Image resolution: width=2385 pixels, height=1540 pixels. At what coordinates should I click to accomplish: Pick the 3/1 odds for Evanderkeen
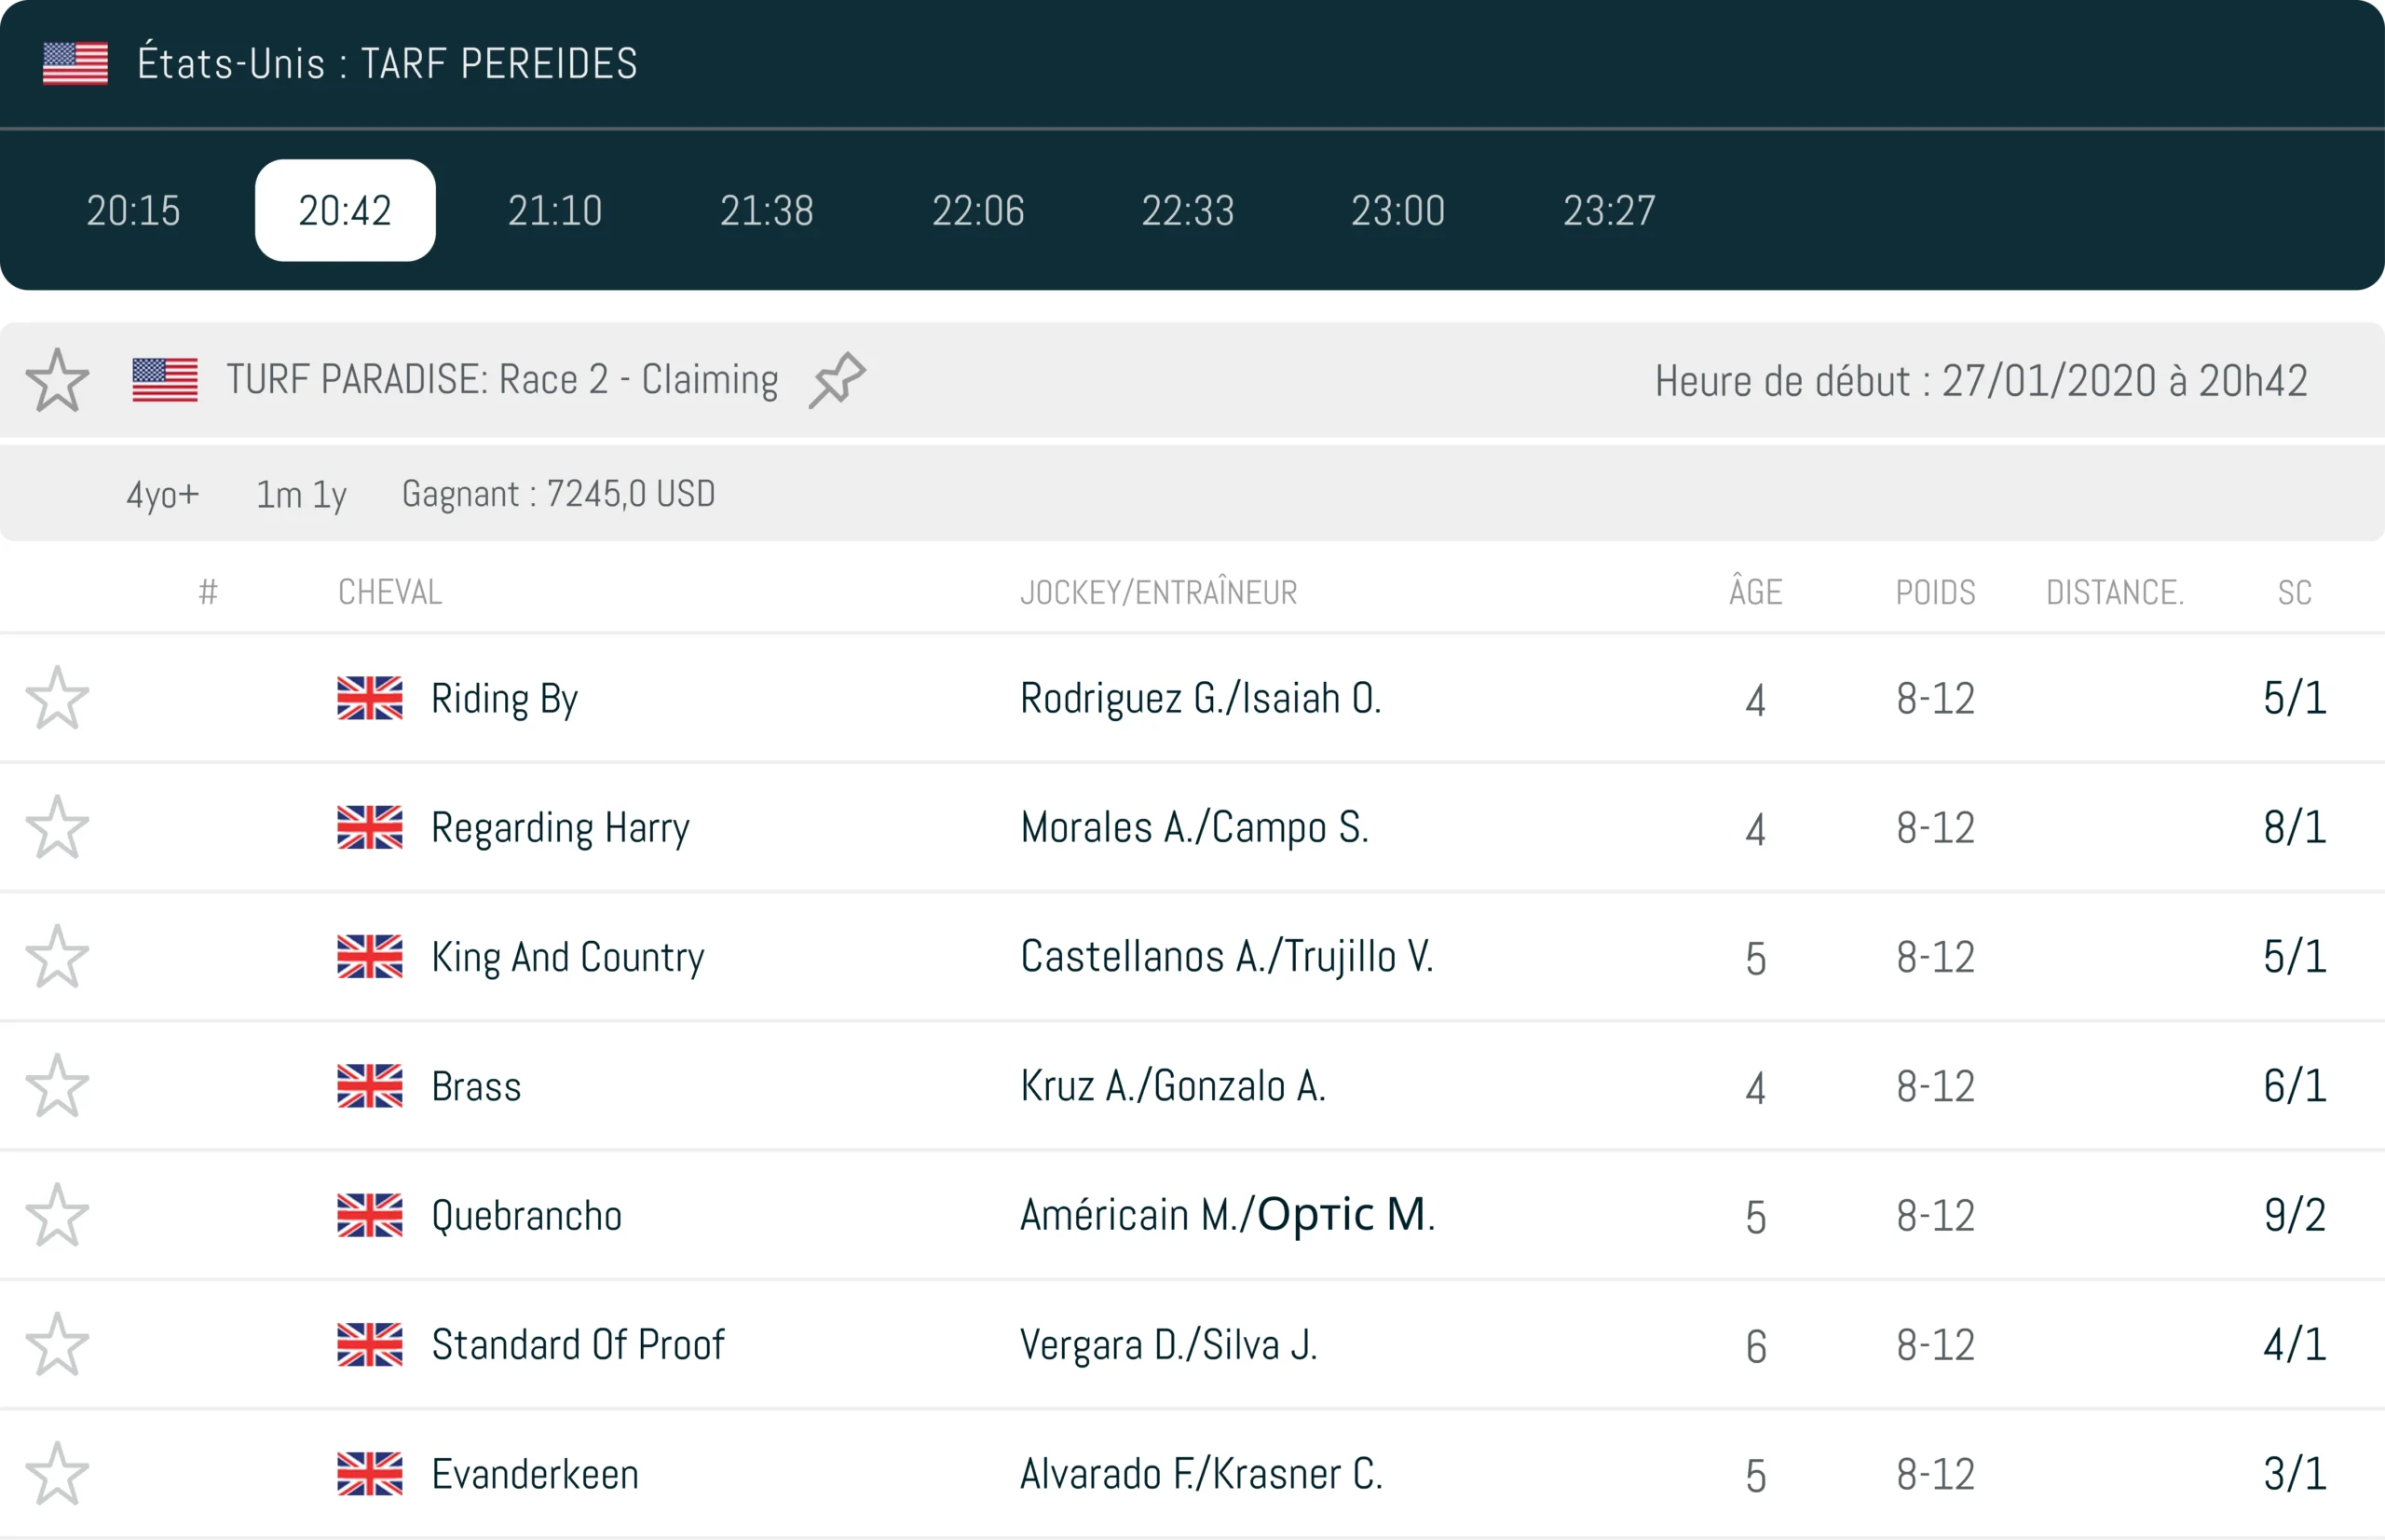[x=2294, y=1474]
